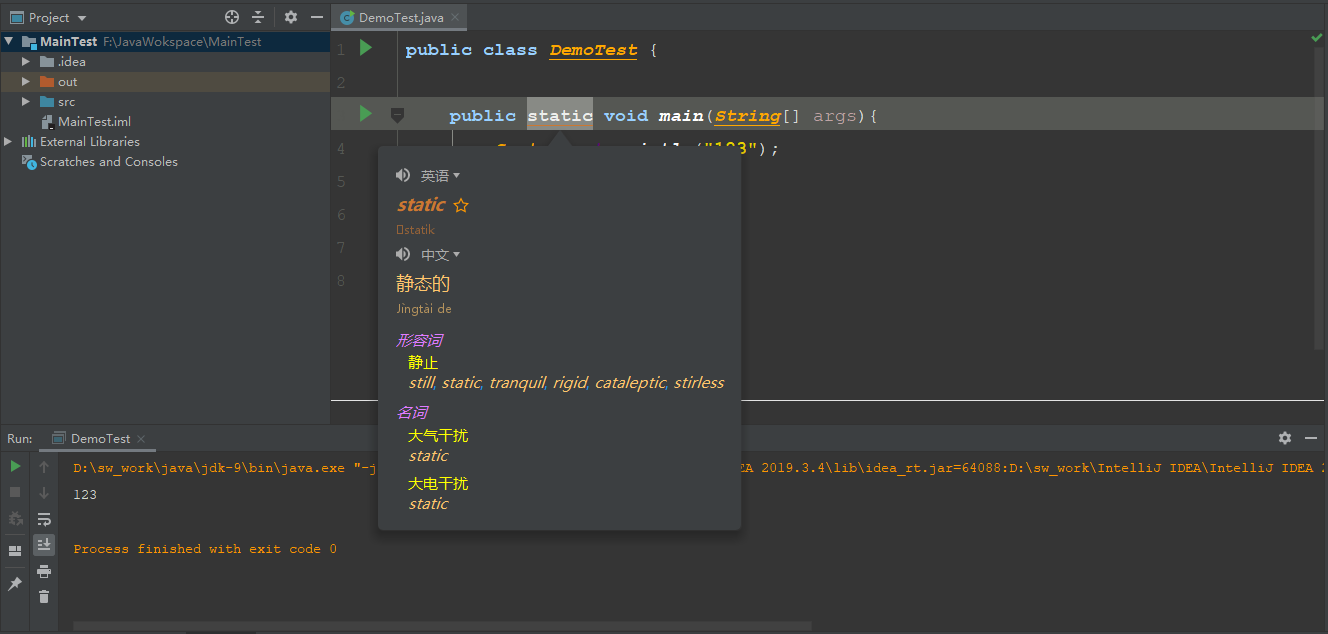
Task: Print the console output
Action: point(44,571)
